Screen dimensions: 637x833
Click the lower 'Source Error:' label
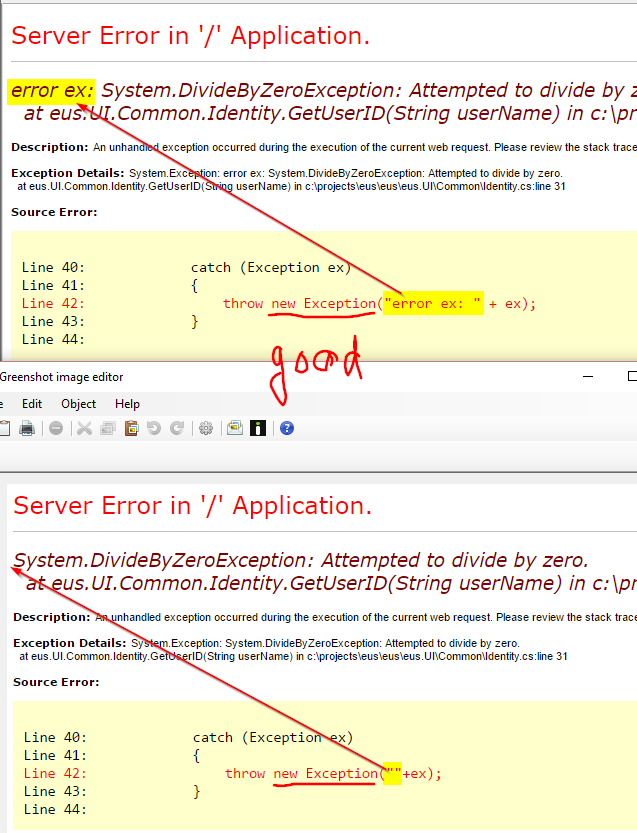tap(56, 682)
